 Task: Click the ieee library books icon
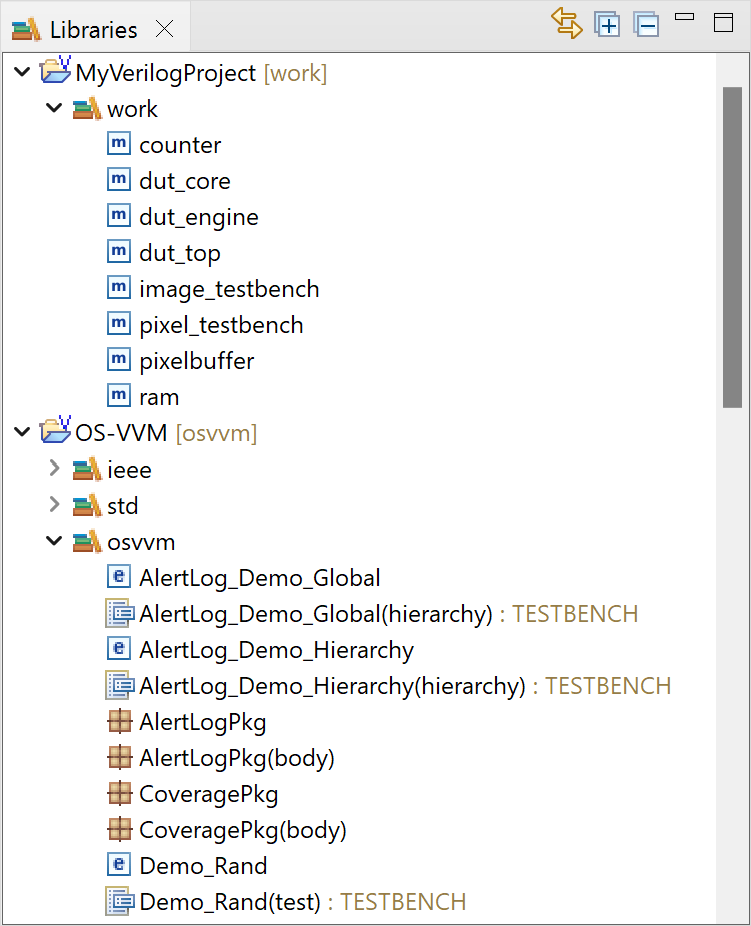87,470
